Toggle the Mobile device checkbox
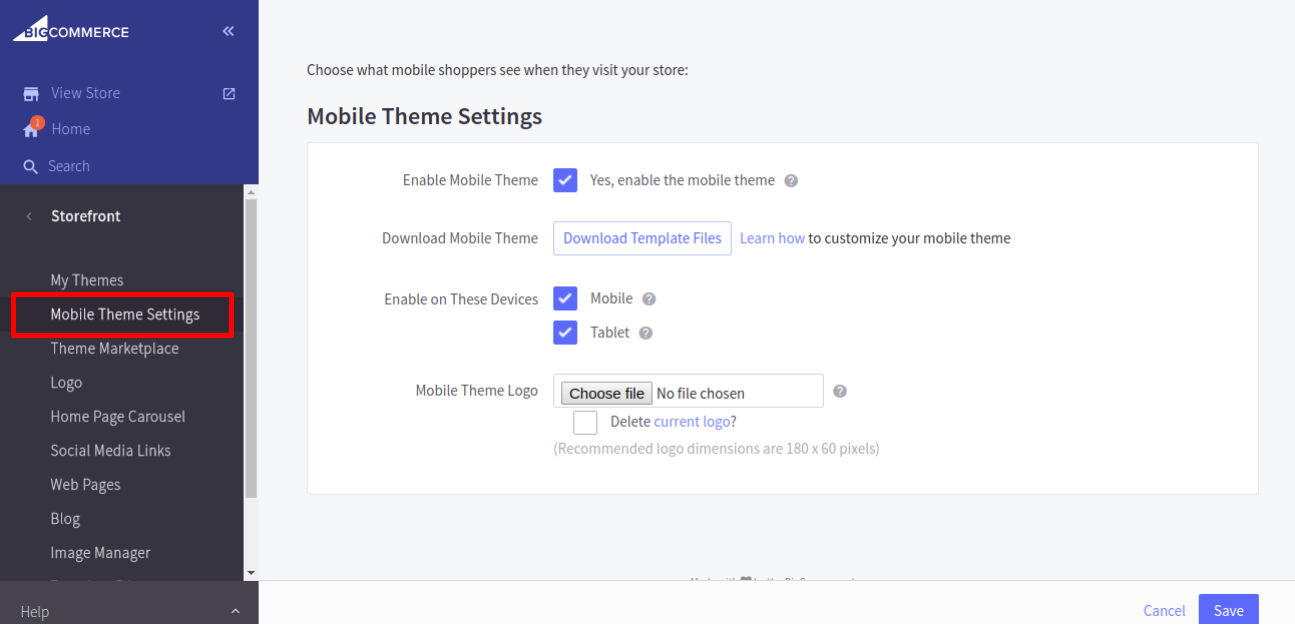1295x630 pixels. pos(565,298)
